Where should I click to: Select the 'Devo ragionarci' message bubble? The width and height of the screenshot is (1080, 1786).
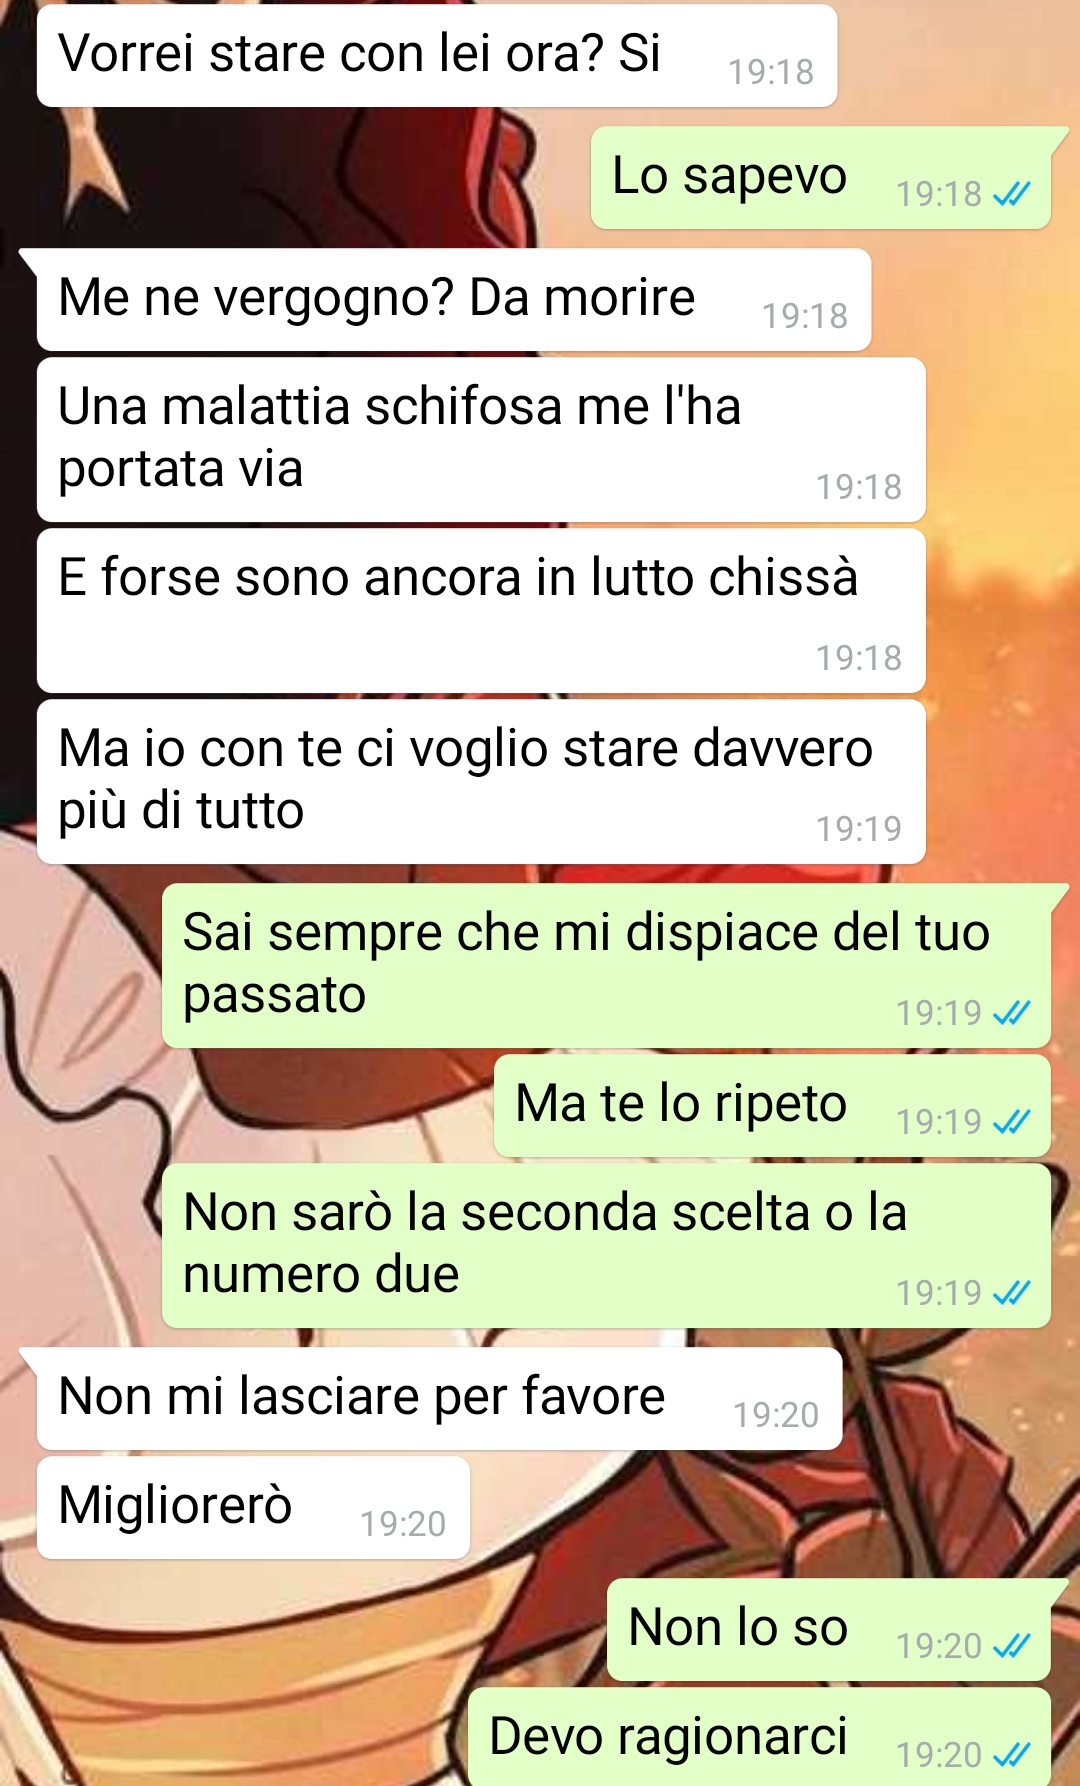coord(759,1737)
